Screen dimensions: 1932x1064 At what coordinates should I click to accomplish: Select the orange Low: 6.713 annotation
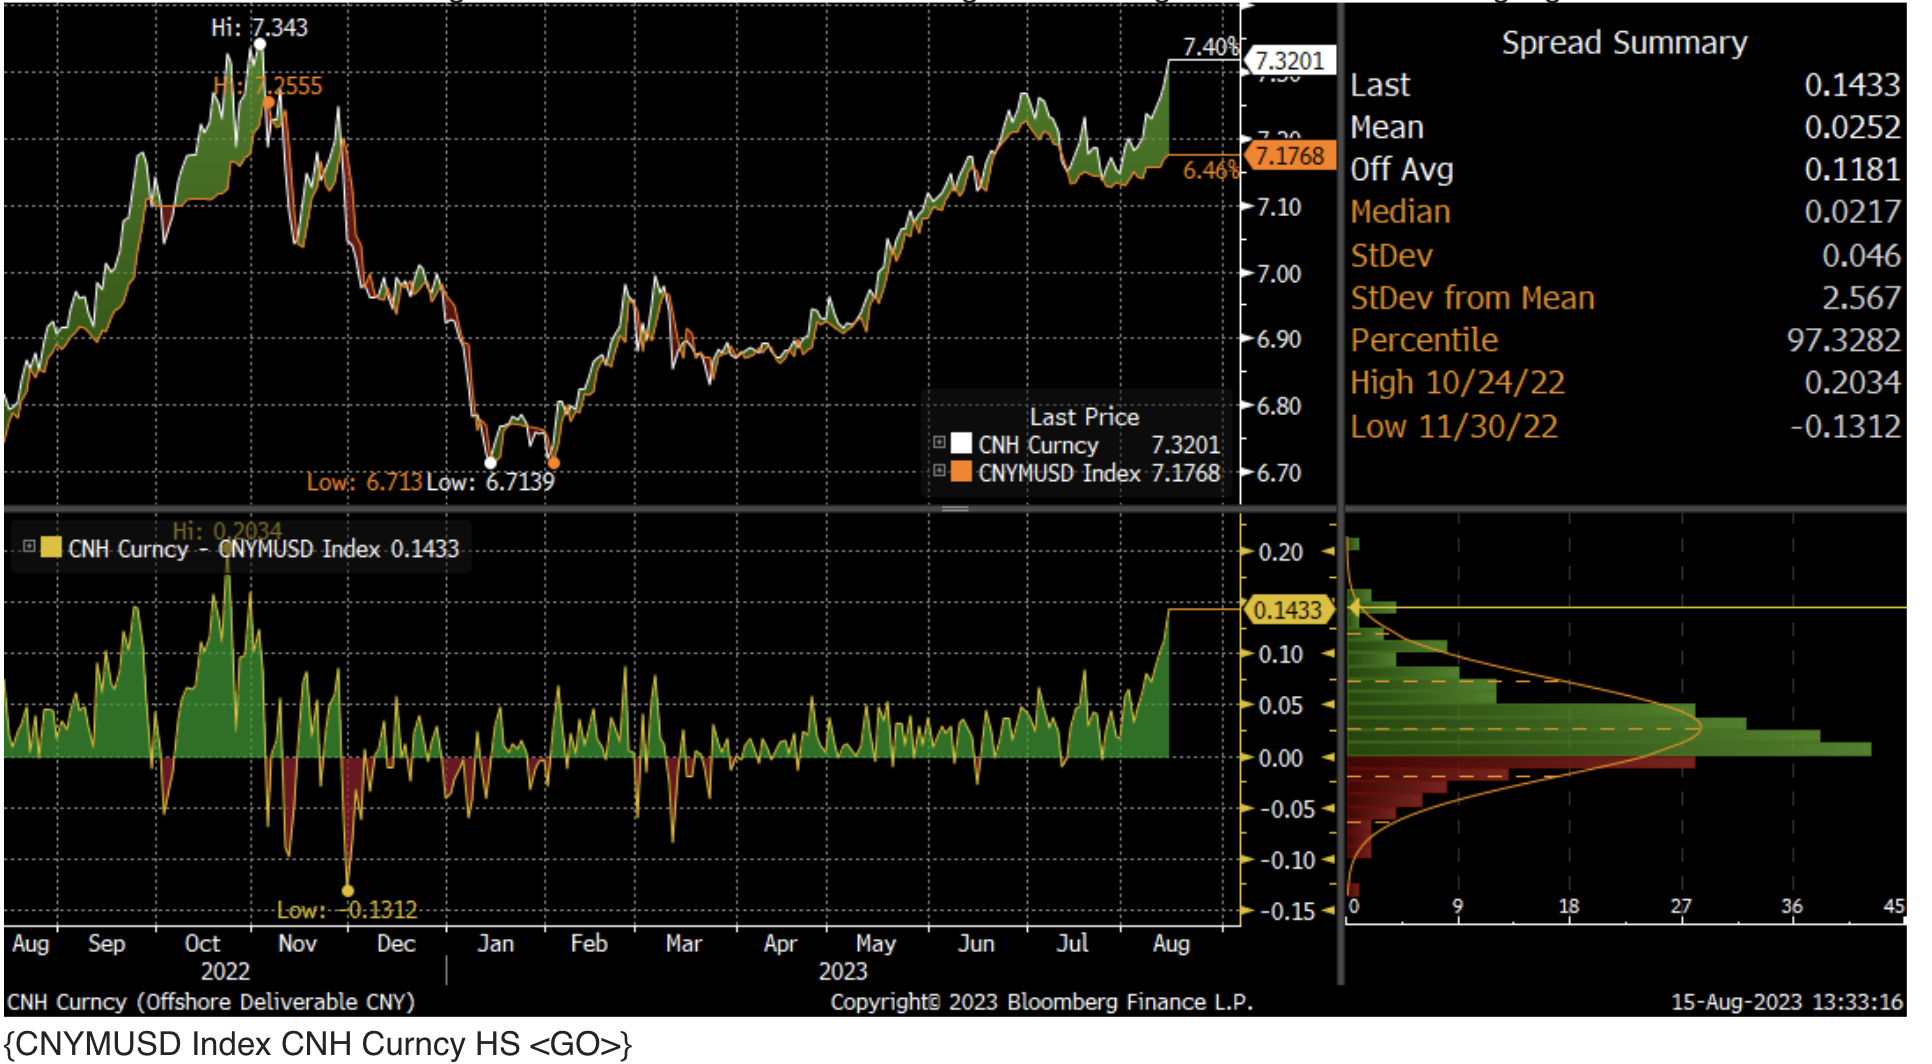click(364, 482)
